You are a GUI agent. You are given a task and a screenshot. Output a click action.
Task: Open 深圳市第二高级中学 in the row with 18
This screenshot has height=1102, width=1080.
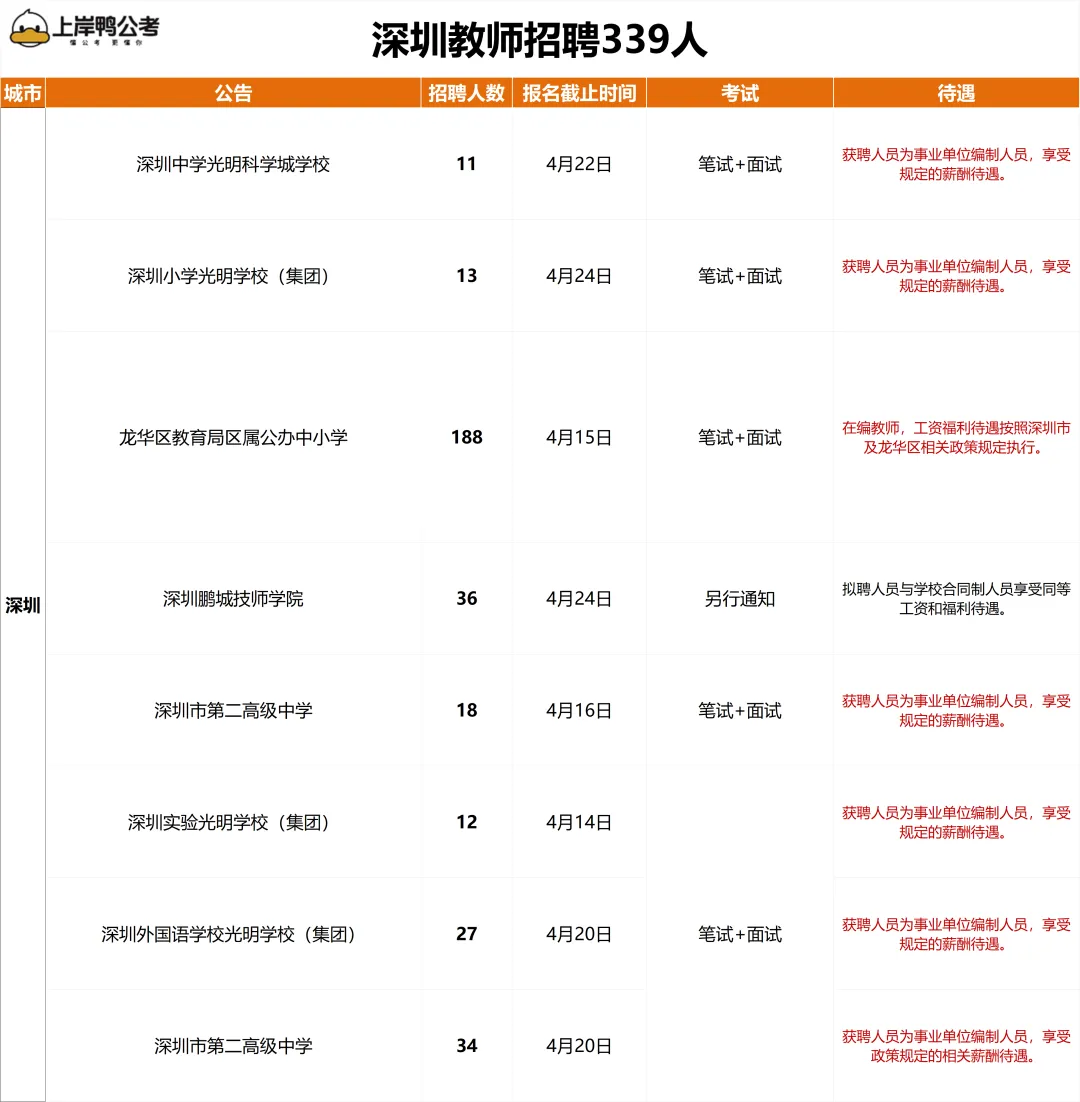(x=233, y=711)
